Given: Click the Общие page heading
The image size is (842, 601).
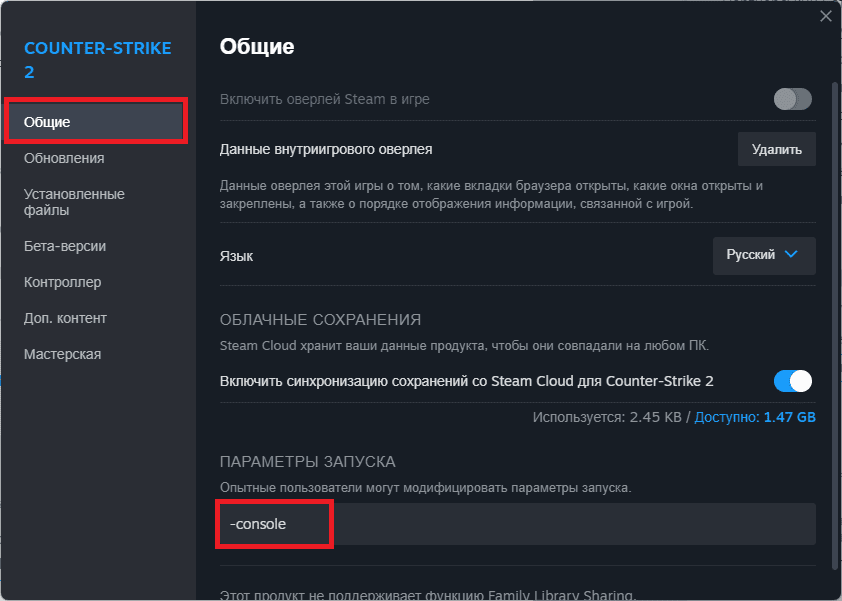Looking at the screenshot, I should pos(257,46).
